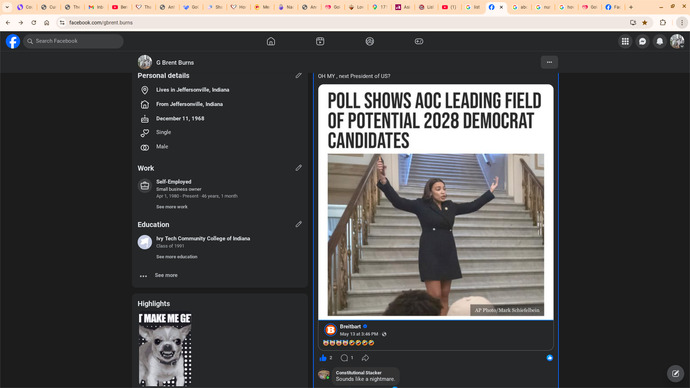Reload the page with refresh icon
This screenshot has width=690, height=388.
[x=34, y=22]
